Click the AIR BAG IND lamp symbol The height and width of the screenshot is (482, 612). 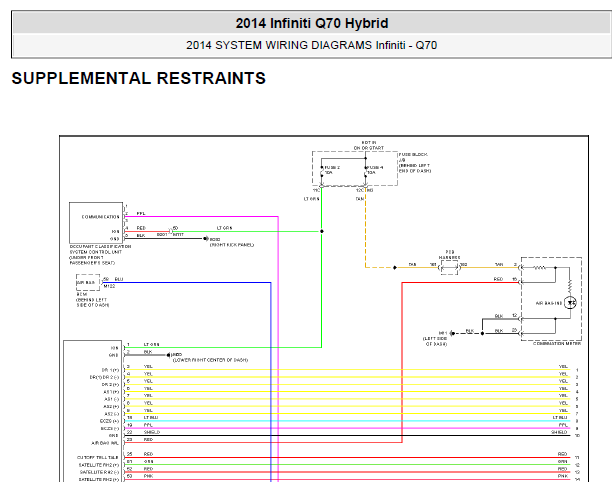point(570,302)
